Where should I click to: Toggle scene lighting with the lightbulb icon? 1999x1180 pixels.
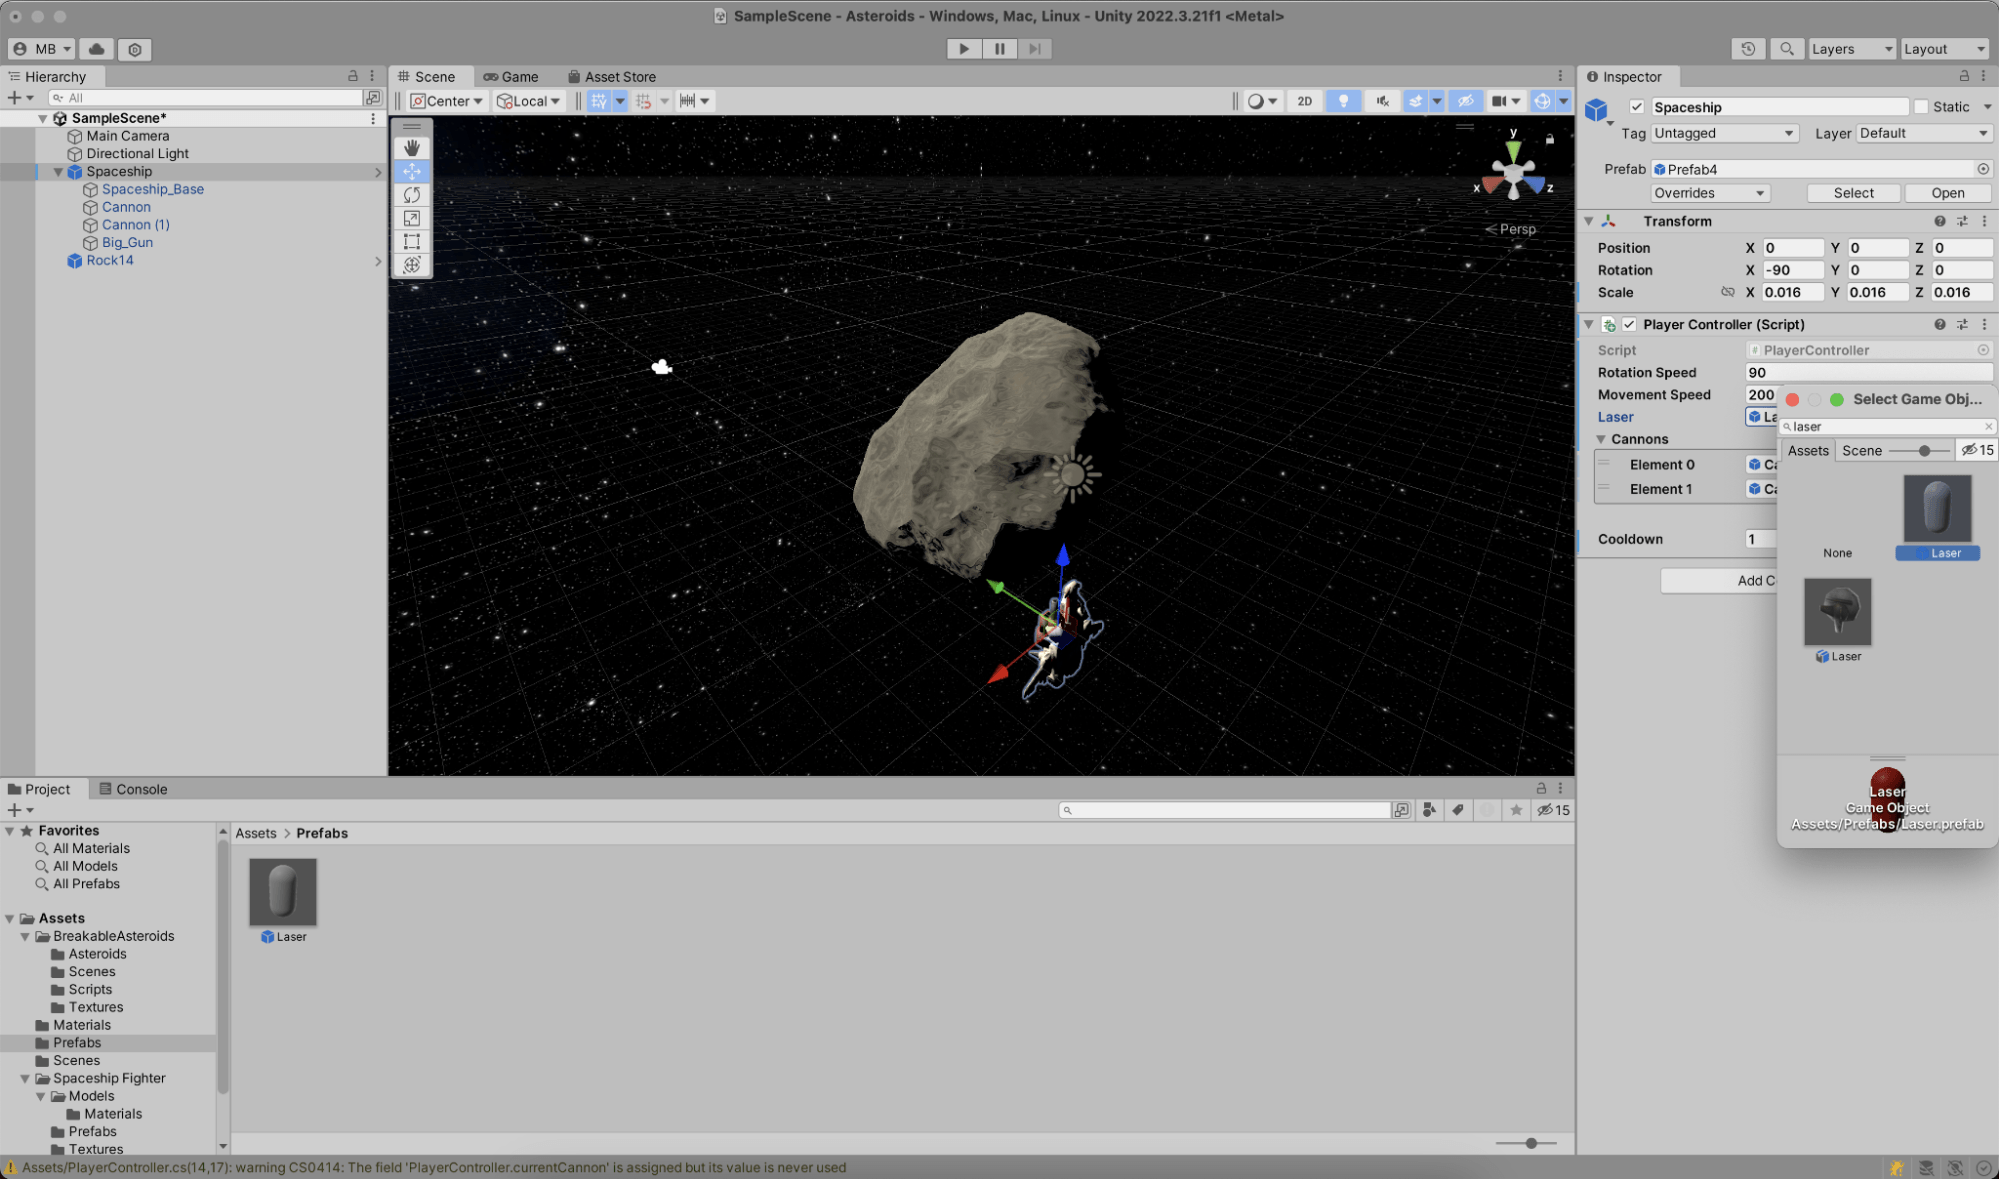tap(1343, 100)
